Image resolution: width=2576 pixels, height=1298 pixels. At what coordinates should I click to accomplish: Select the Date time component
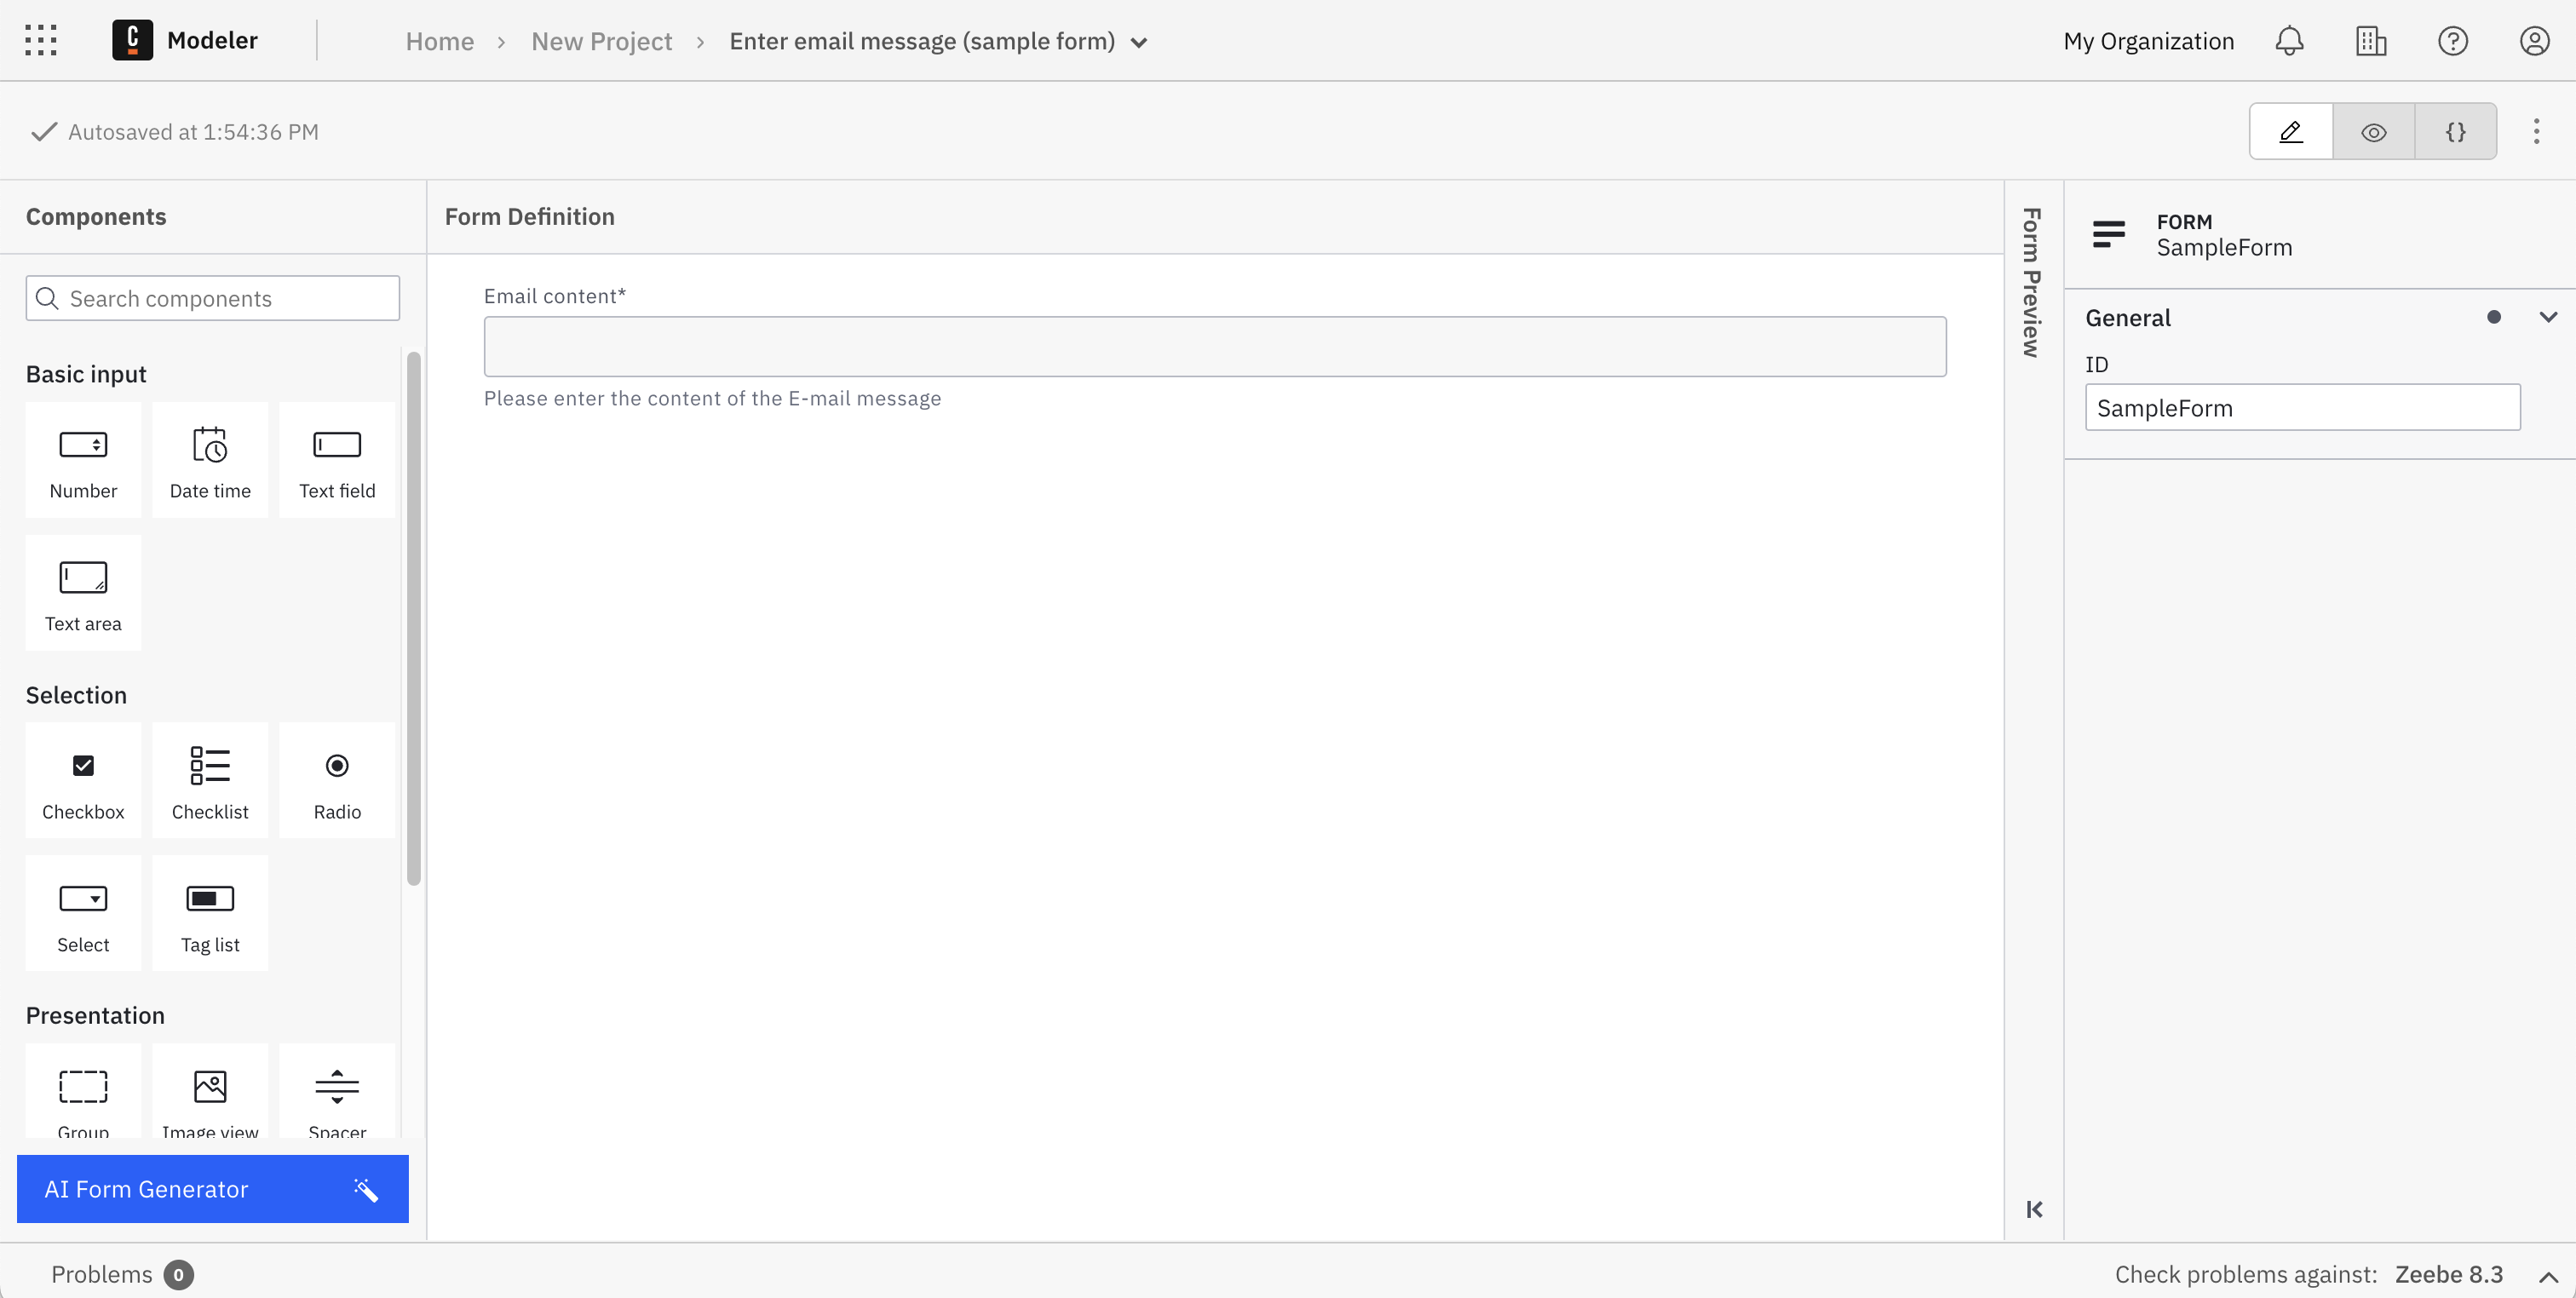point(210,460)
